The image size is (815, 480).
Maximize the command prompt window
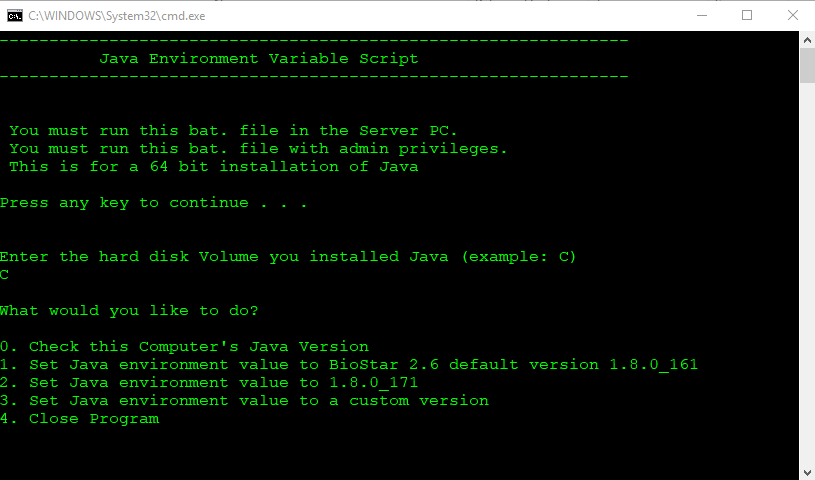pyautogui.click(x=747, y=16)
